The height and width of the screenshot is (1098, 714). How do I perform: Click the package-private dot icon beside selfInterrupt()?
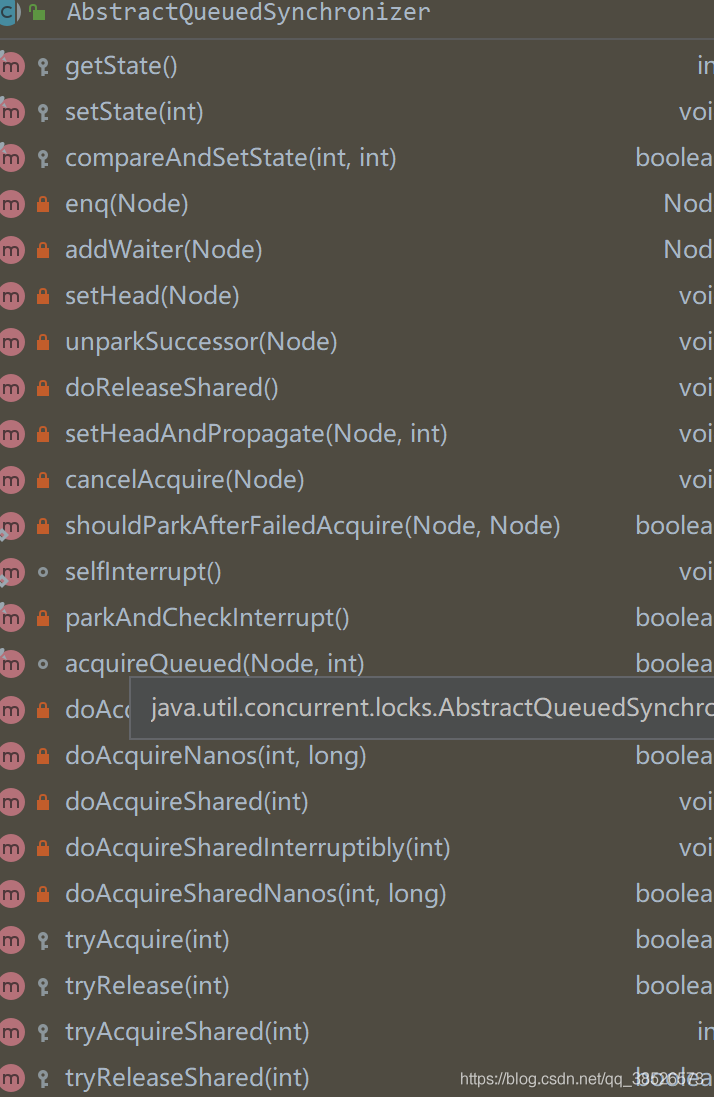[43, 572]
